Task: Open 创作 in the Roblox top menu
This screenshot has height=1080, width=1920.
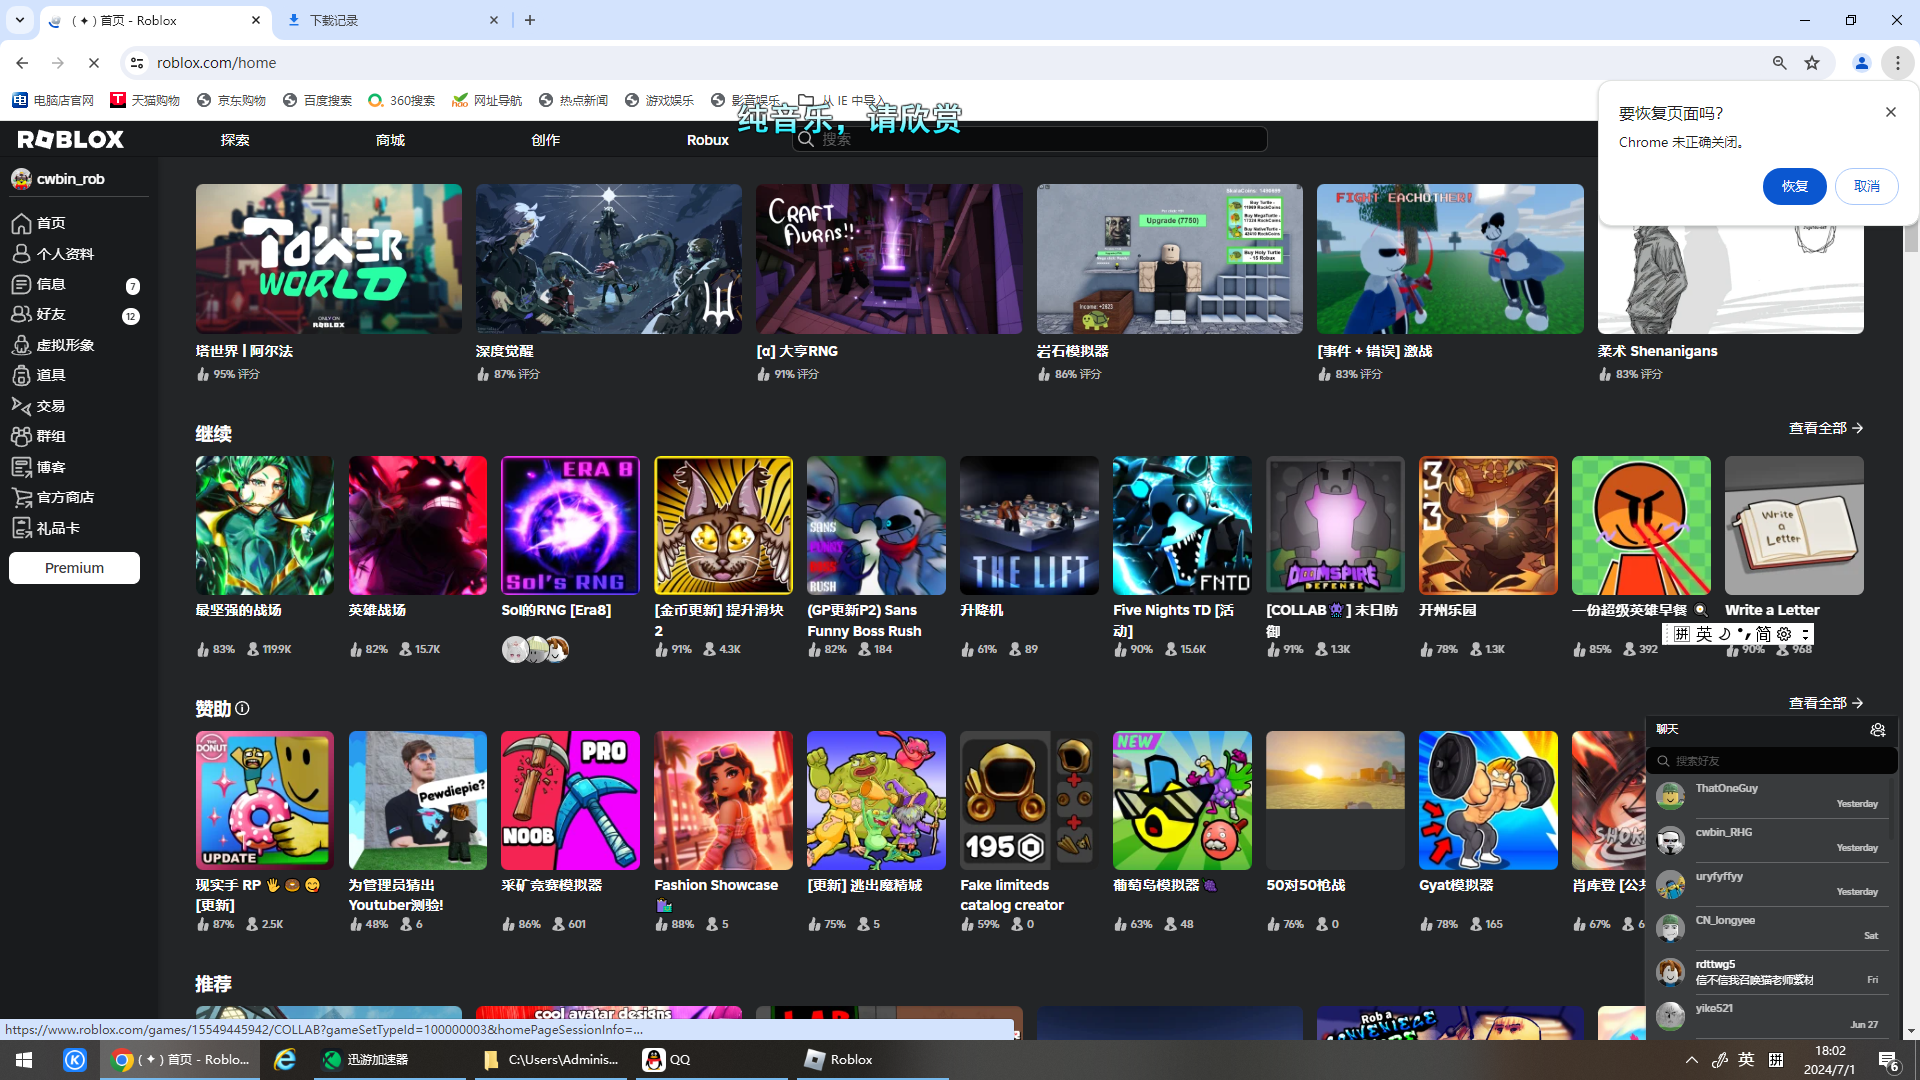Action: [546, 140]
